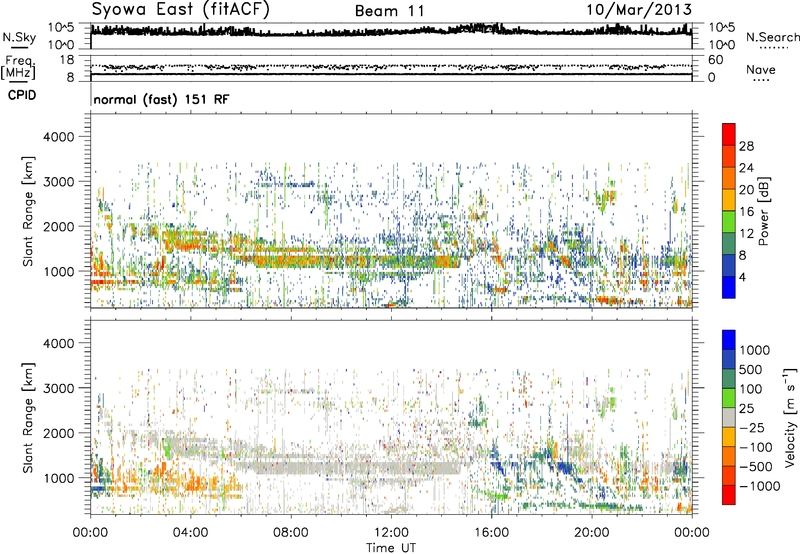This screenshot has width=800, height=554.
Task: Click the gray -25 to 25 Velocity band
Action: (729, 417)
